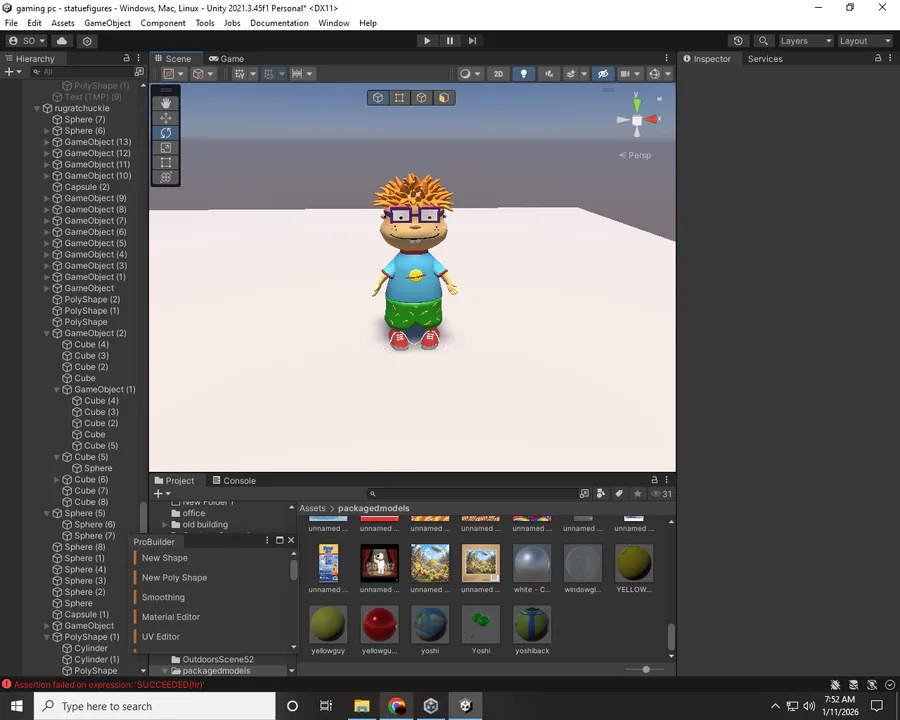Screen dimensions: 900x720
Task: Toggle scene lighting bulb
Action: (523, 74)
